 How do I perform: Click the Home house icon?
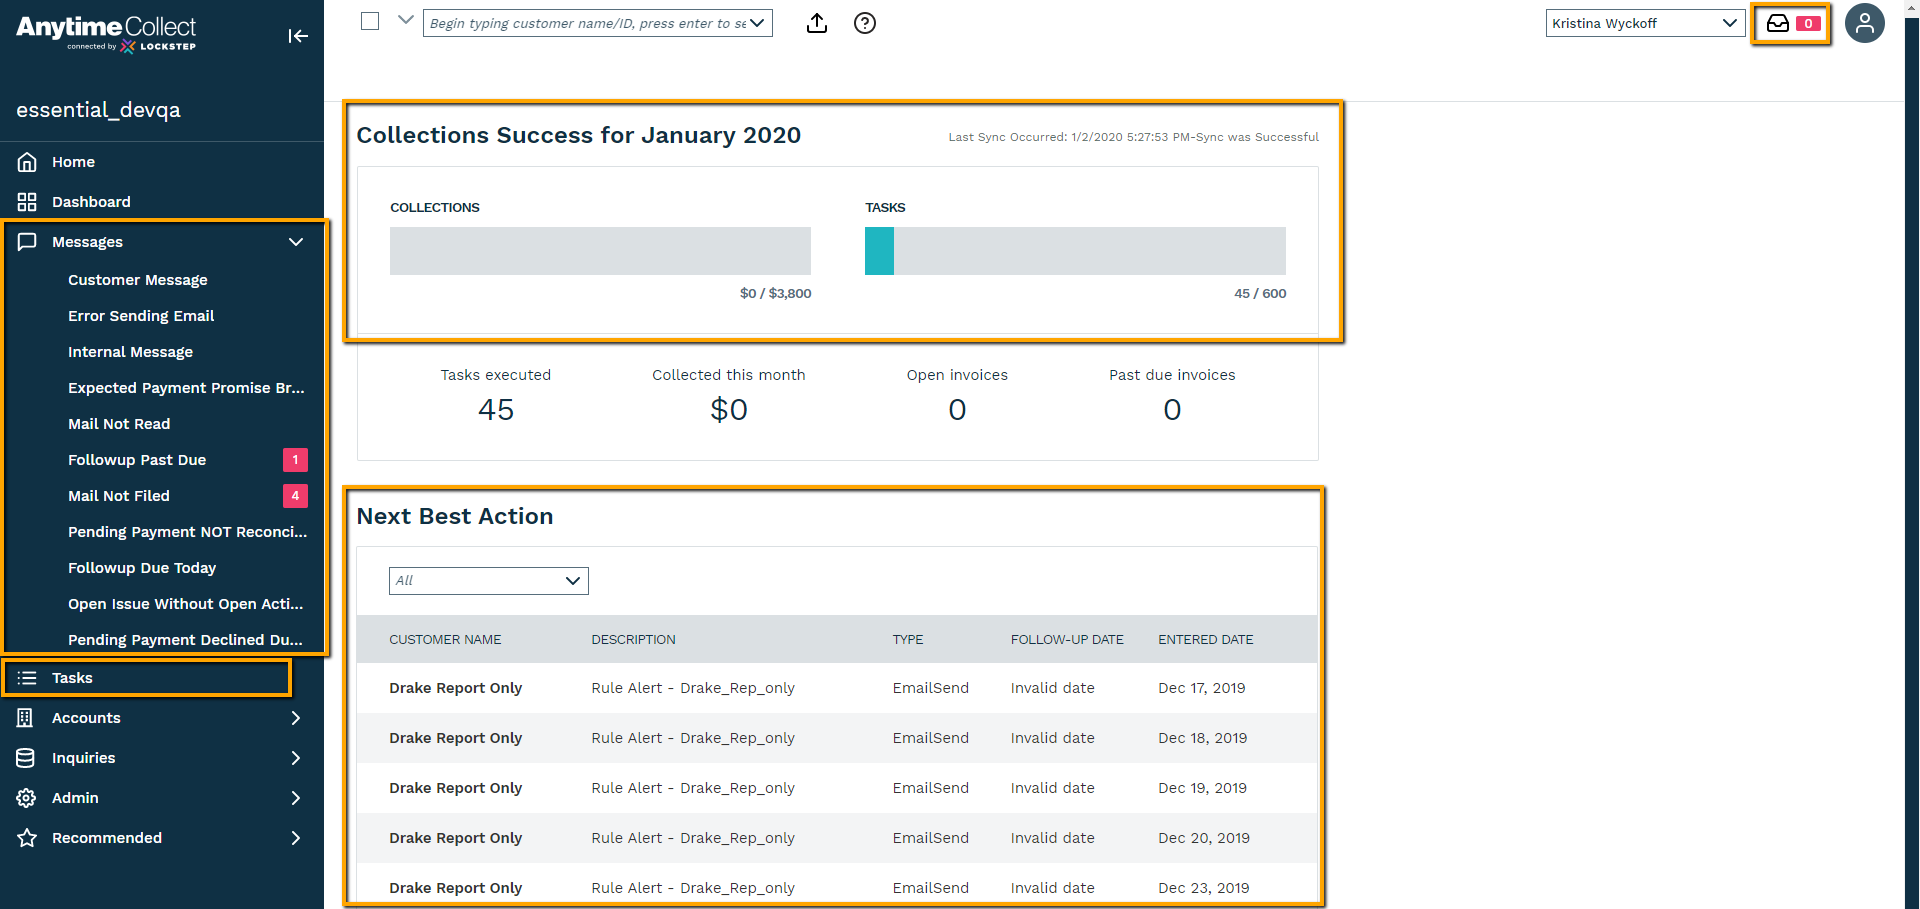pyautogui.click(x=27, y=162)
